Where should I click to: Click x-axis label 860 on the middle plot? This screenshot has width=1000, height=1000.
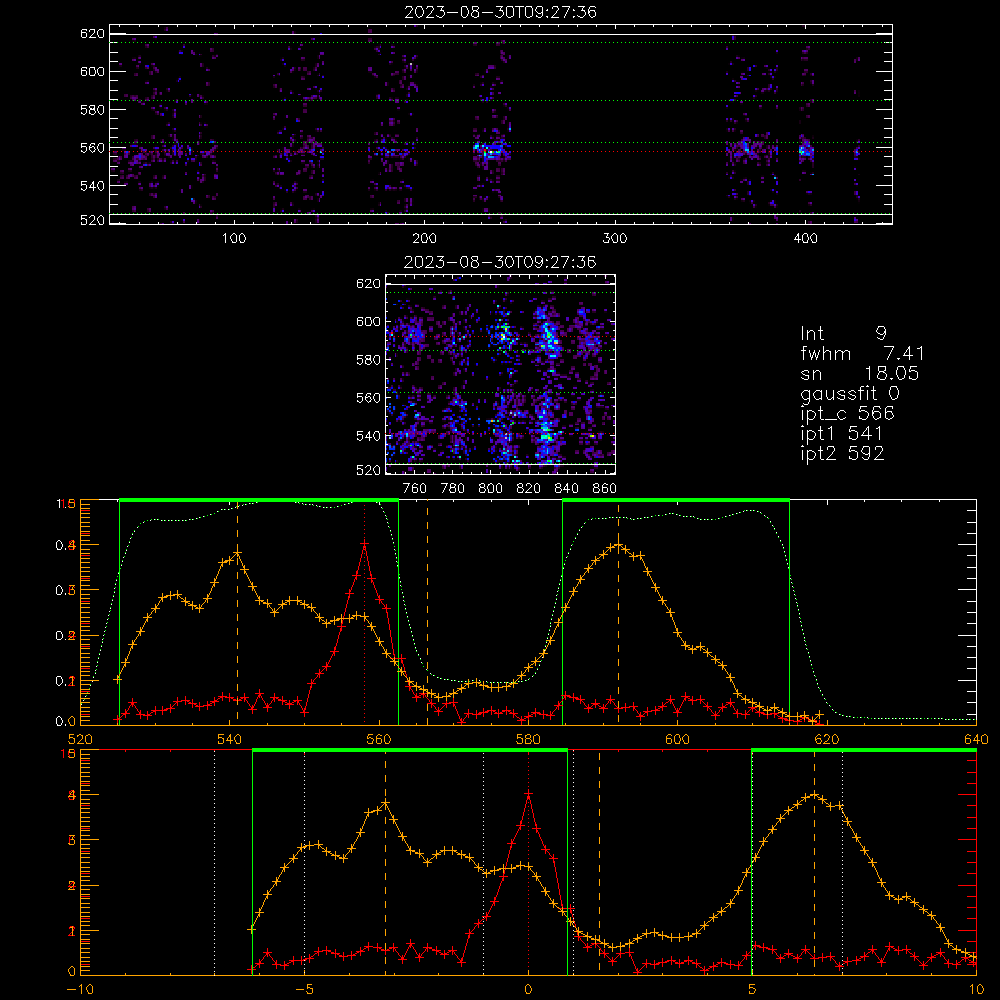(604, 489)
